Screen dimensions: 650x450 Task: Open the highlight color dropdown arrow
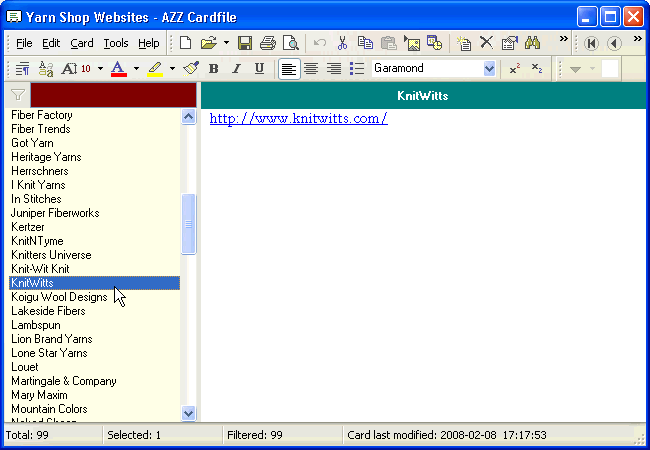pos(172,68)
